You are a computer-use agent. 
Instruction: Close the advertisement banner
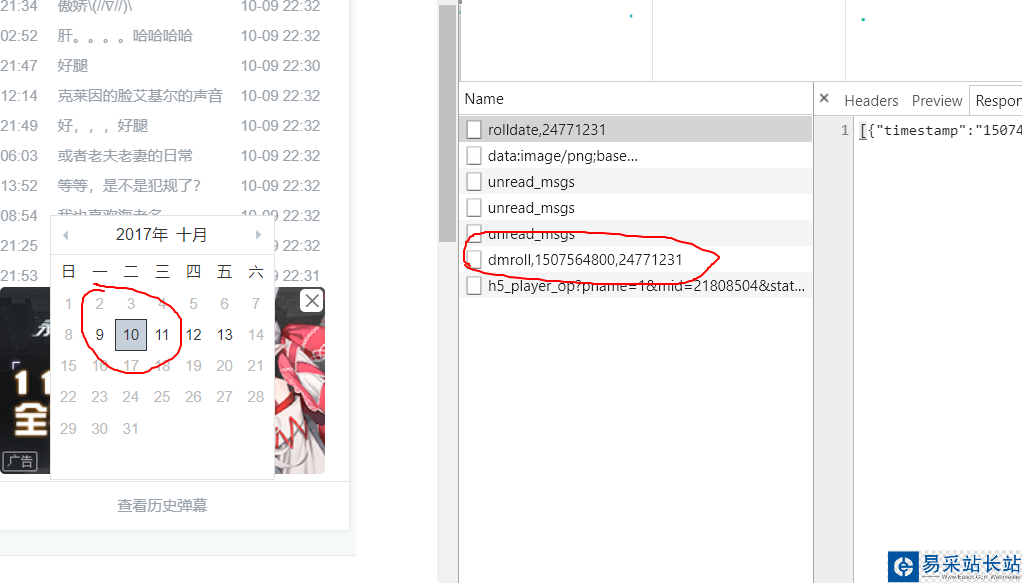[312, 301]
